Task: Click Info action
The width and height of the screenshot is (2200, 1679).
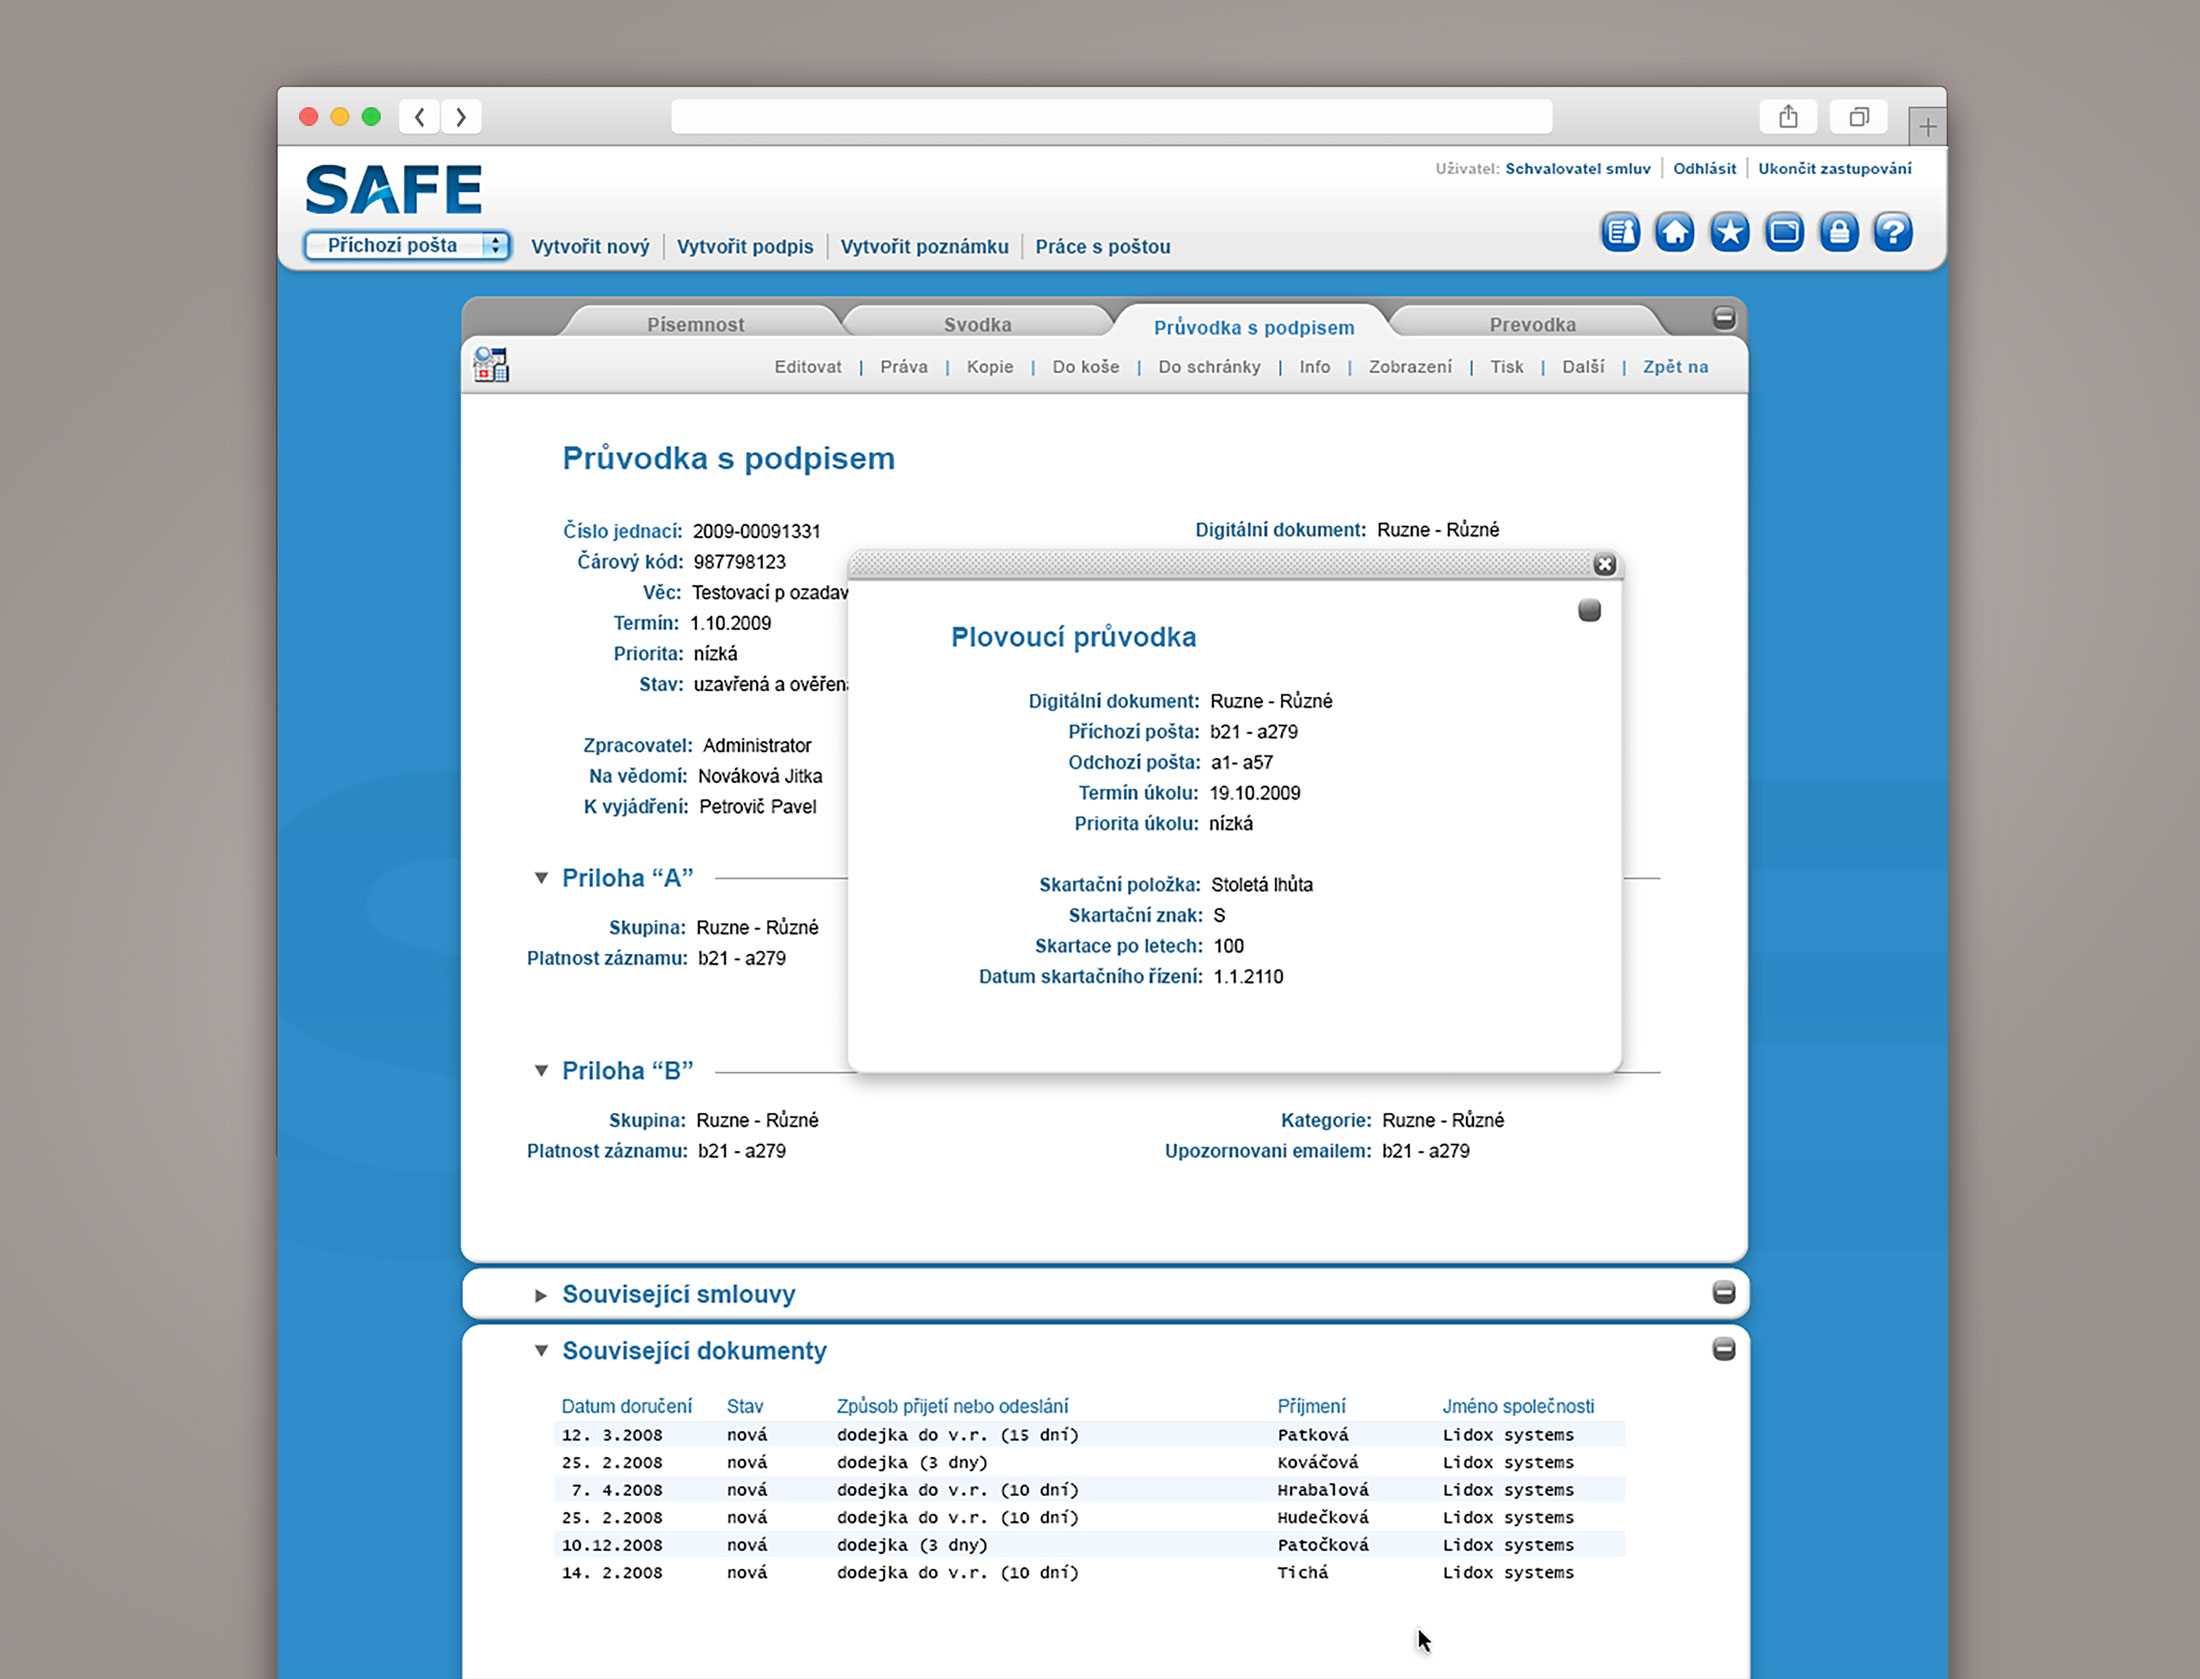Action: (x=1315, y=367)
